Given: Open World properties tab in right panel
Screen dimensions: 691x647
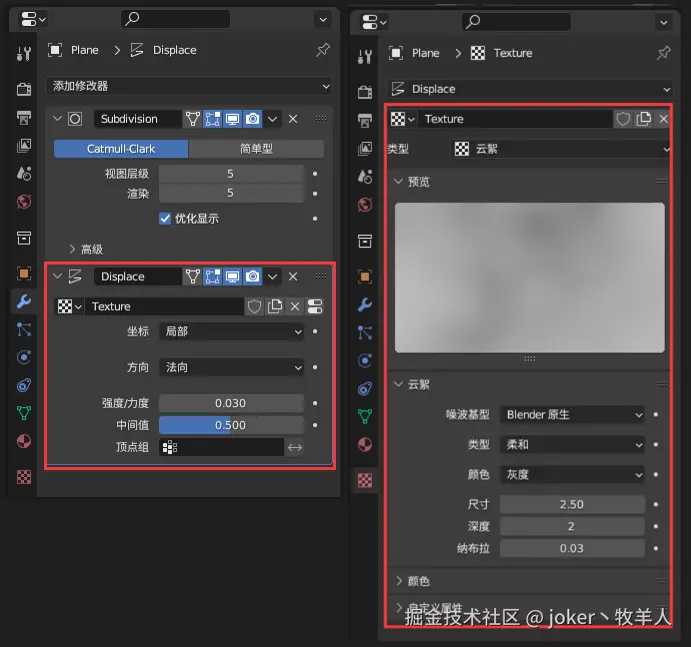Looking at the screenshot, I should pyautogui.click(x=364, y=205).
